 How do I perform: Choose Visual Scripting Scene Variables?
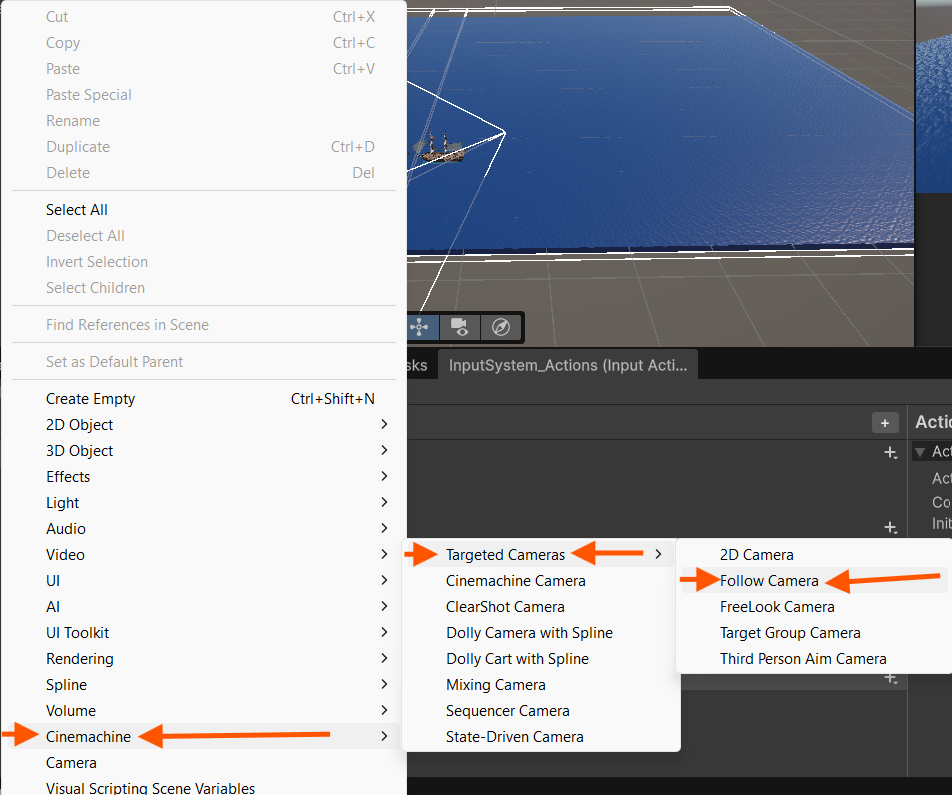(x=150, y=788)
